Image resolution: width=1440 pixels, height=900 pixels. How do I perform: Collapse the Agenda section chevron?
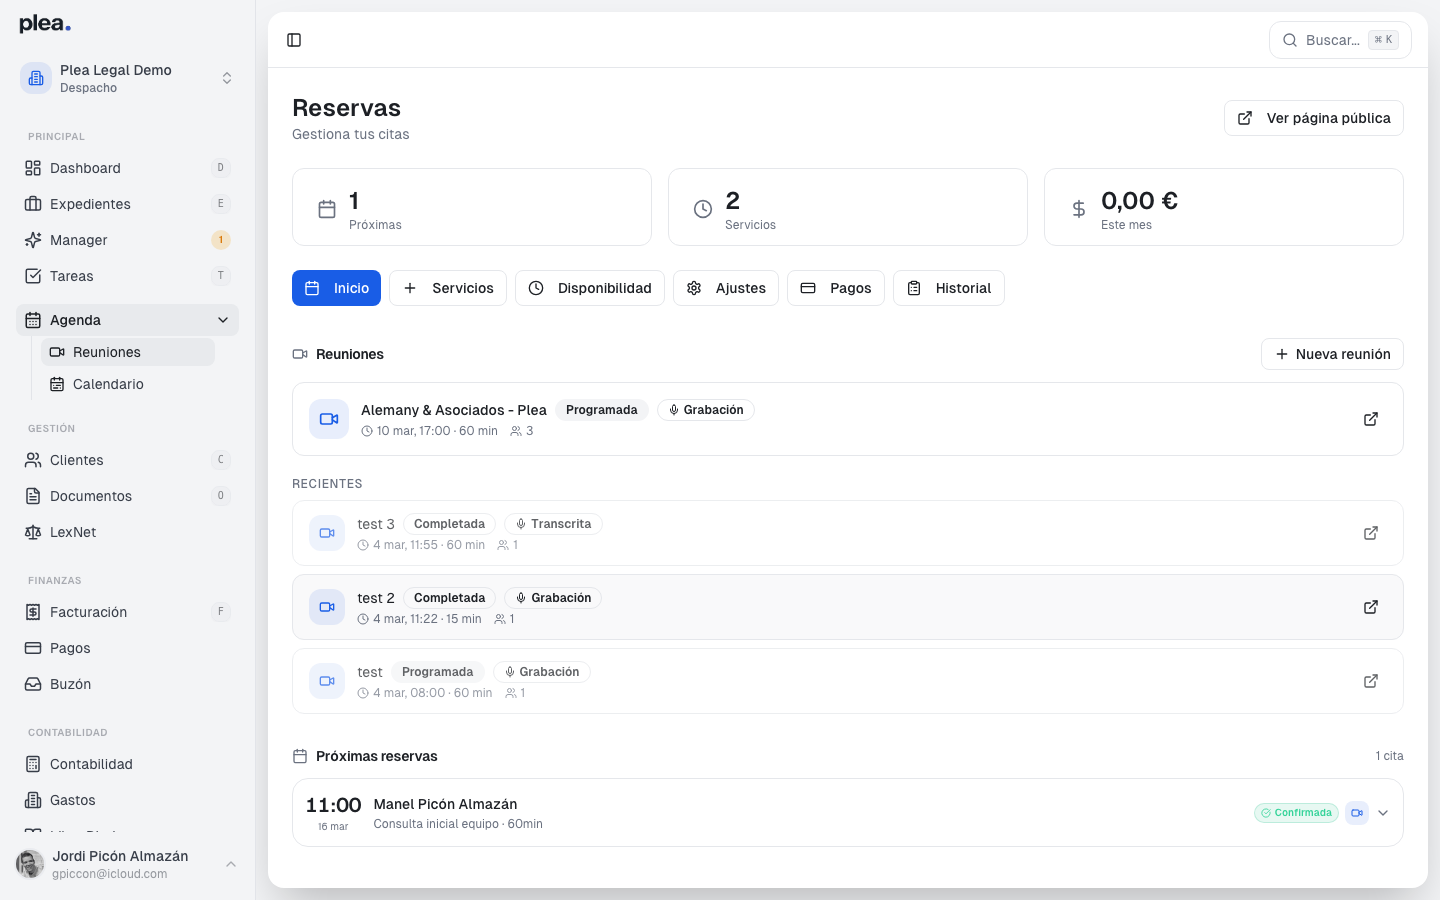pos(222,320)
